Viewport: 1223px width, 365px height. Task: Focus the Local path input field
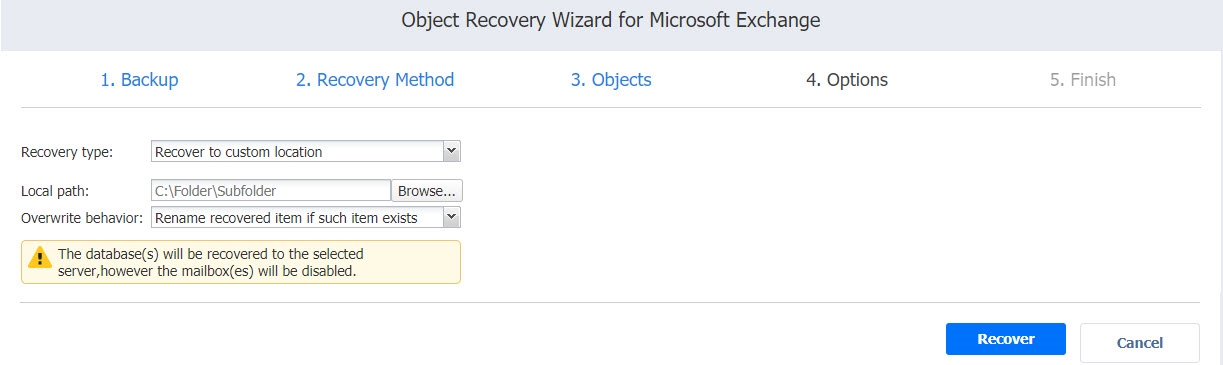tap(270, 190)
